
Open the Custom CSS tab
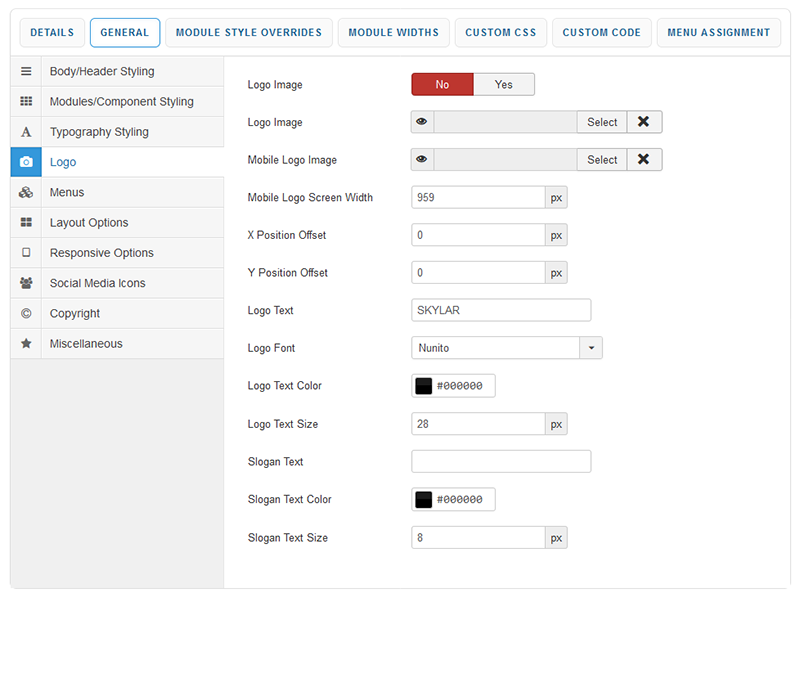pos(502,33)
